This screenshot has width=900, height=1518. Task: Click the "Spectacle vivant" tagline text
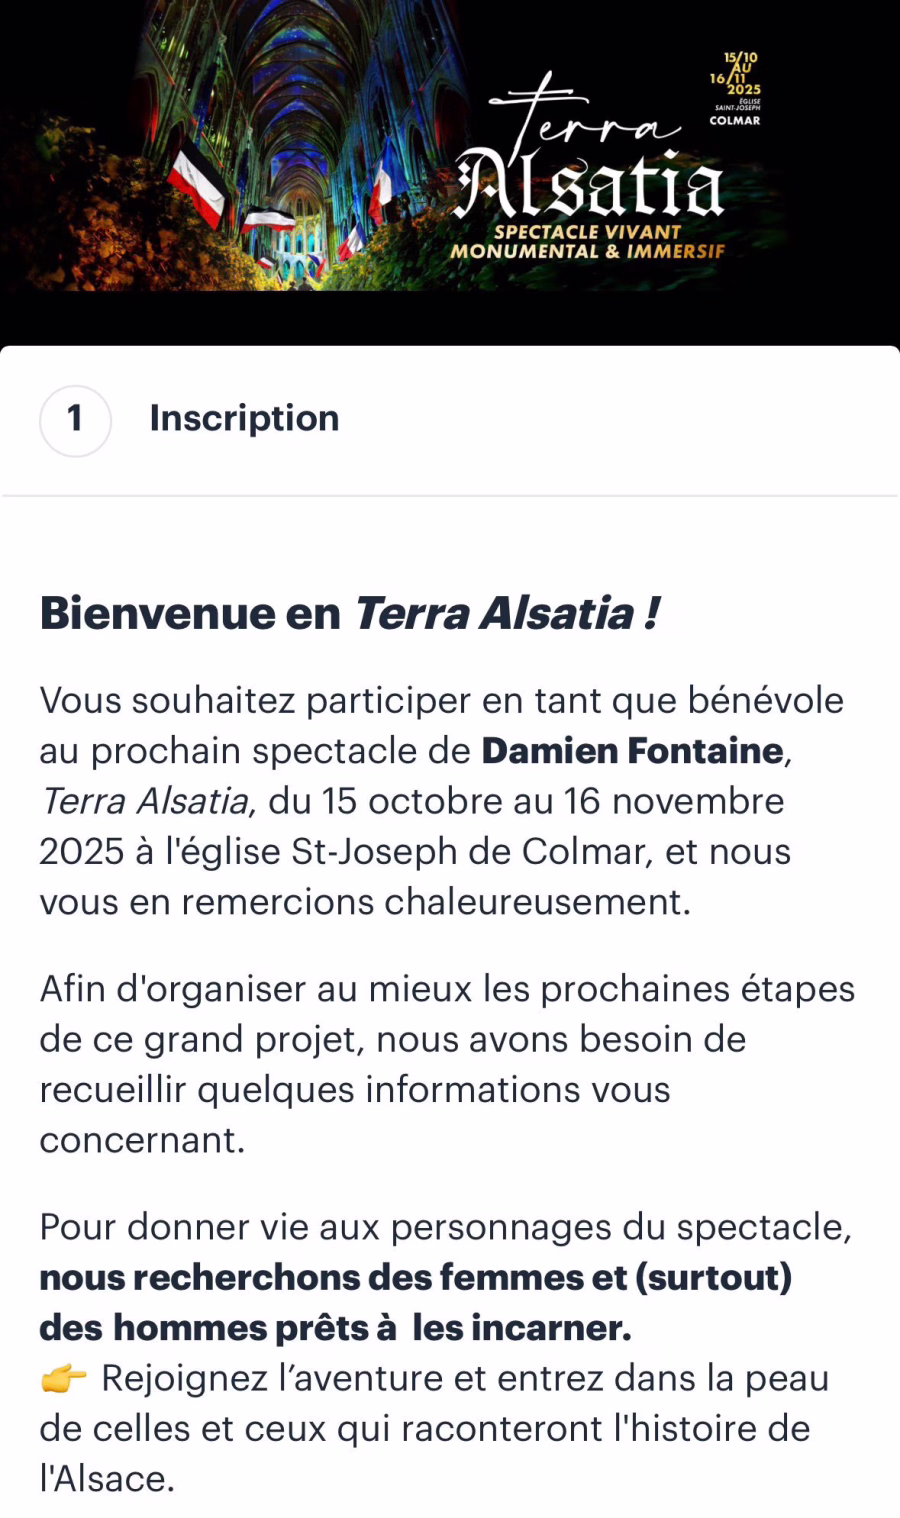click(x=587, y=232)
